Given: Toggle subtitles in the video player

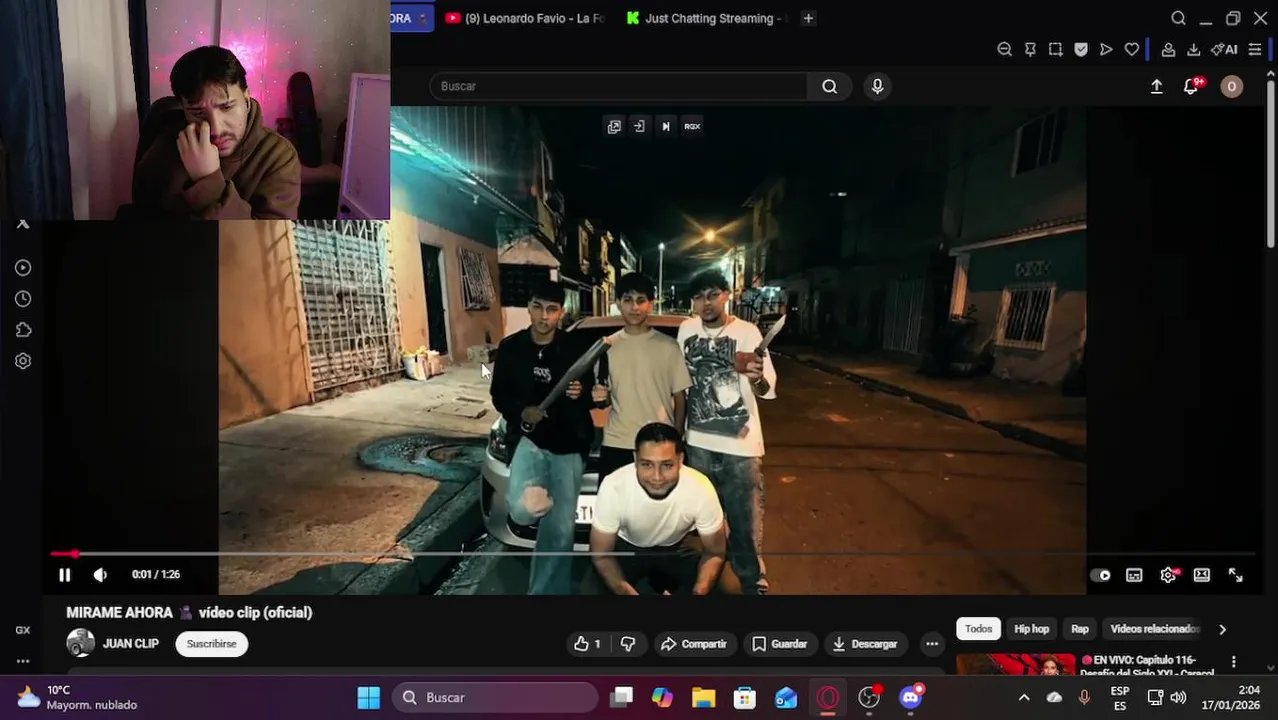Looking at the screenshot, I should click(1134, 575).
